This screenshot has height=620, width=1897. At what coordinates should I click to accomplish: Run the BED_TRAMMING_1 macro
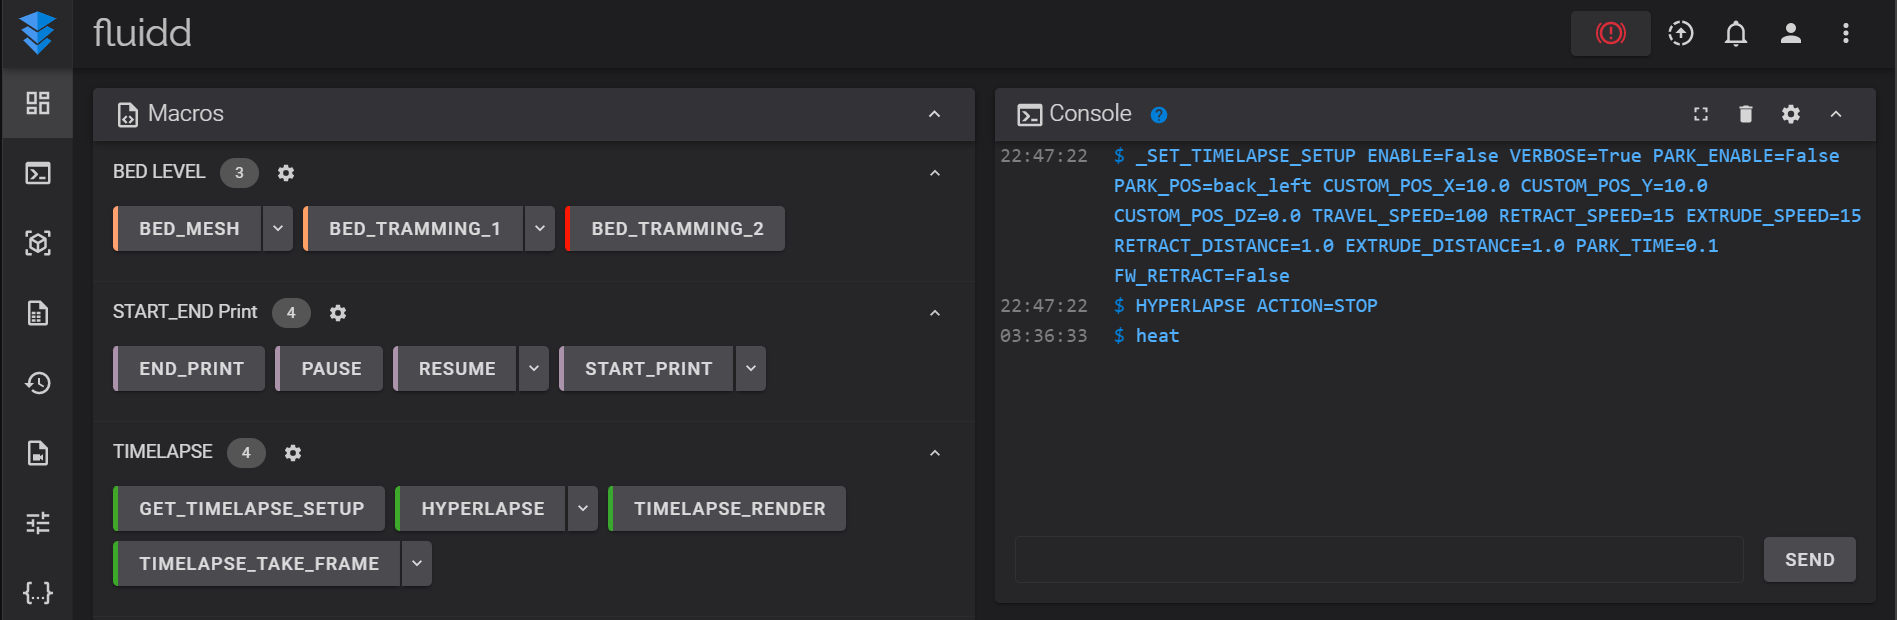(414, 229)
